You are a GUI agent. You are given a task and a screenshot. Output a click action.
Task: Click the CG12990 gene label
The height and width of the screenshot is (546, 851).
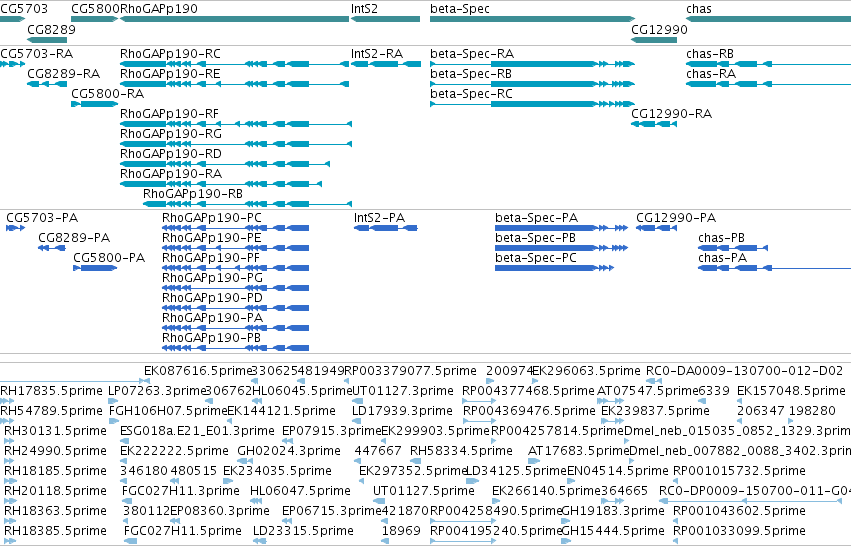[659, 29]
